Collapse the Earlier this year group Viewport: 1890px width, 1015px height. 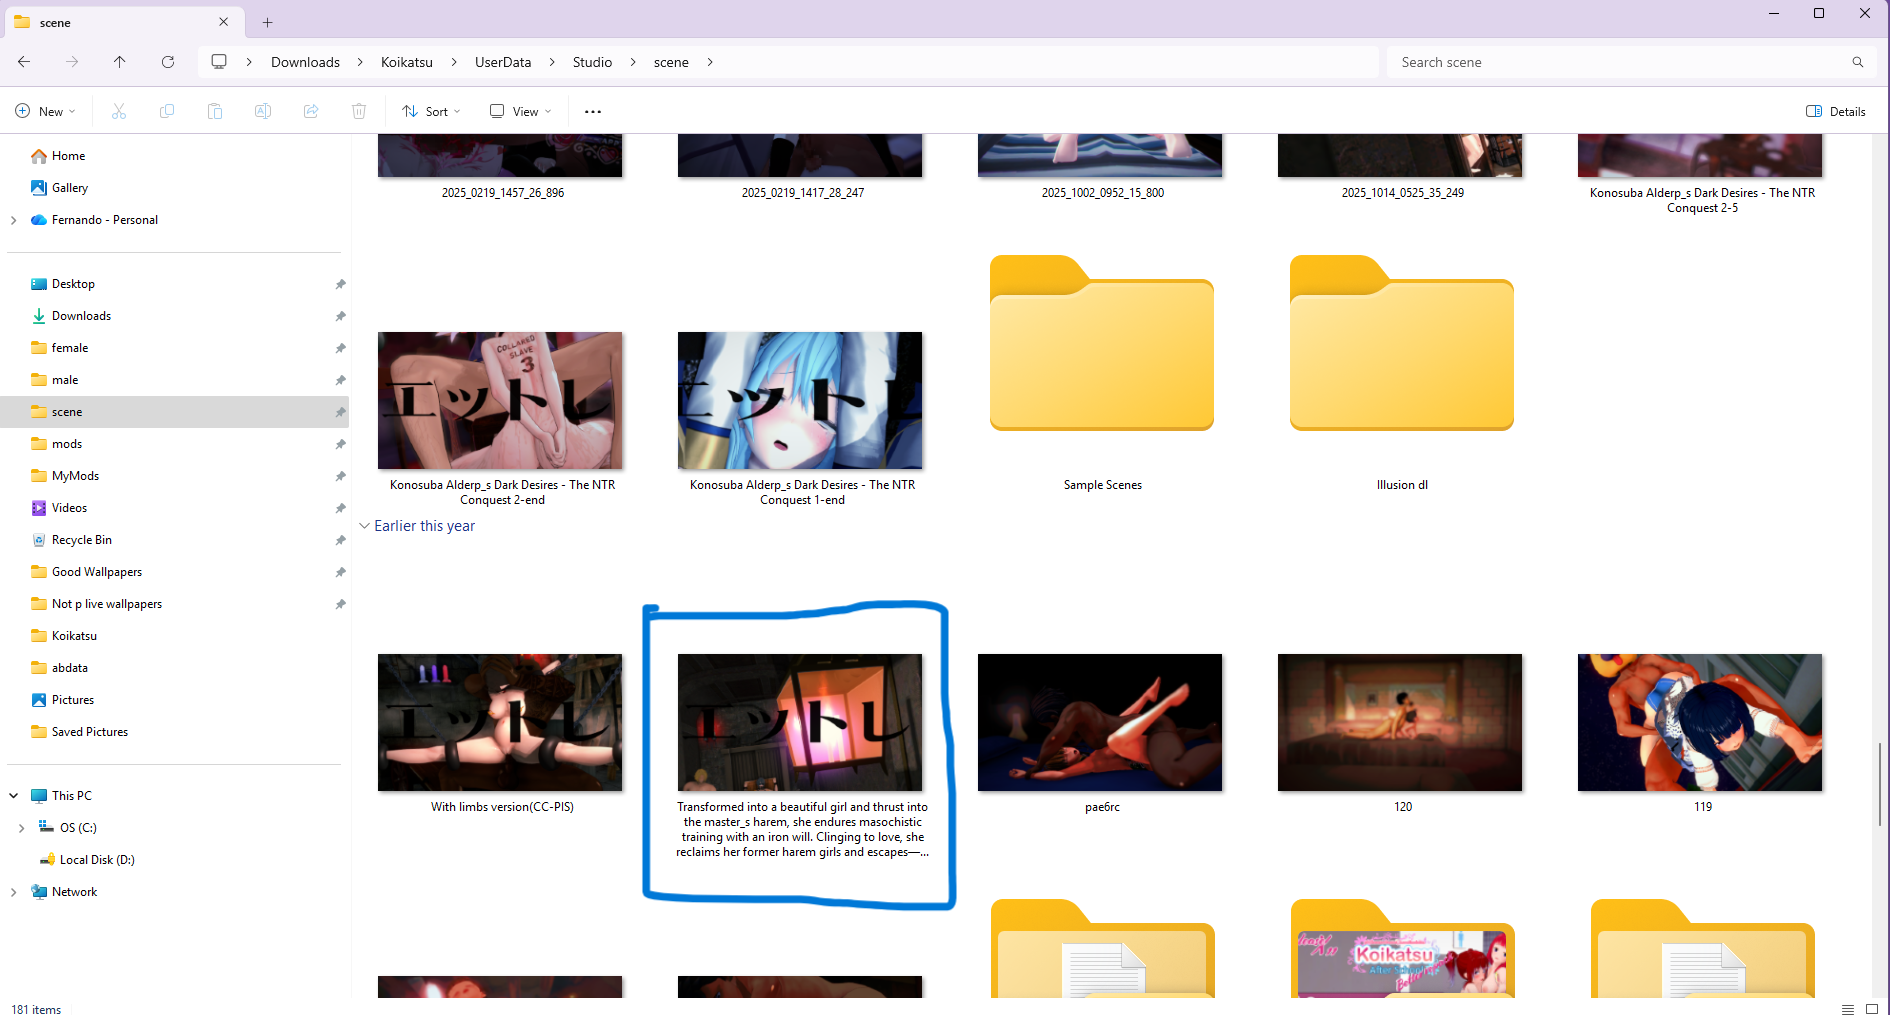[x=365, y=526]
